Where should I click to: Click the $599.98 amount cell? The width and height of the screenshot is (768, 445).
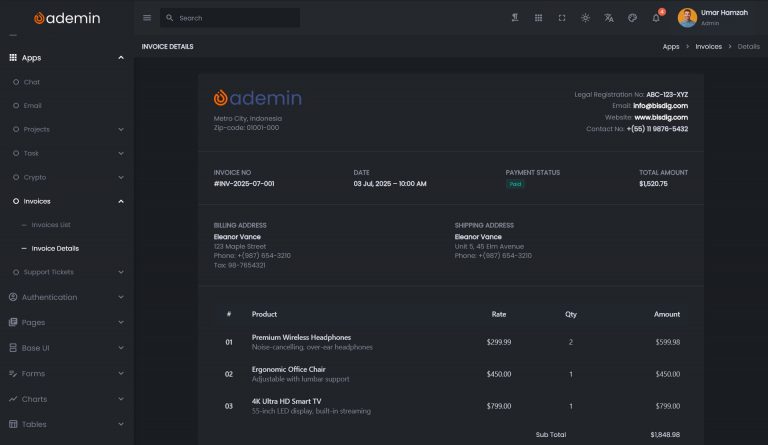[668, 342]
